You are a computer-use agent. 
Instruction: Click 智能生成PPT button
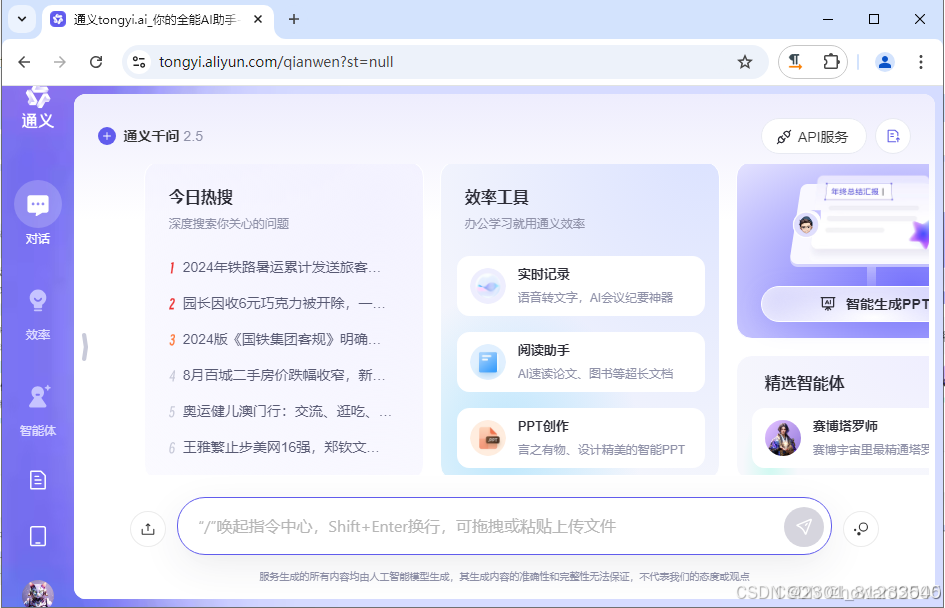click(845, 304)
